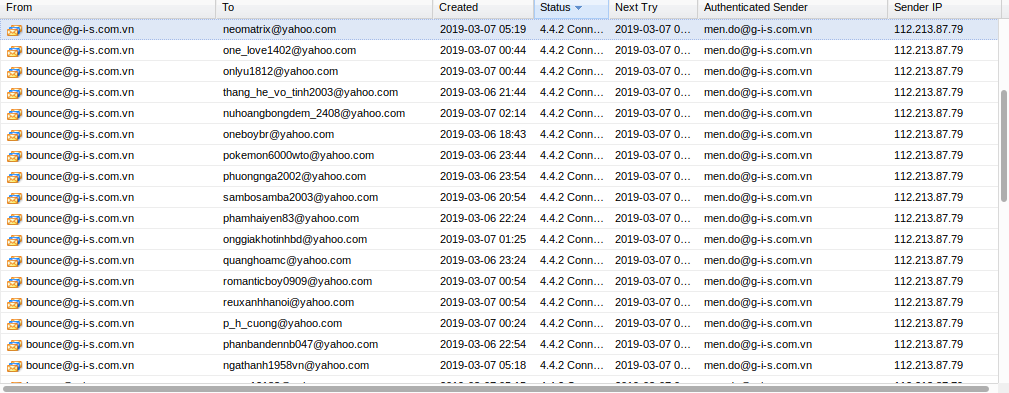Select recipient oneboybr@yahoo.com
1009x393 pixels.
278,134
